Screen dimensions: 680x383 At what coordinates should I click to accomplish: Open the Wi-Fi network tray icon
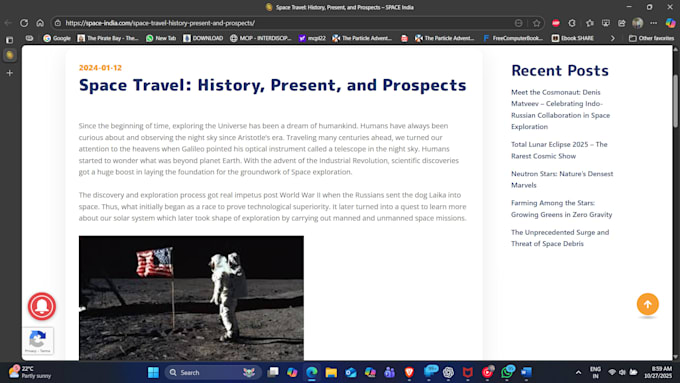coord(612,373)
